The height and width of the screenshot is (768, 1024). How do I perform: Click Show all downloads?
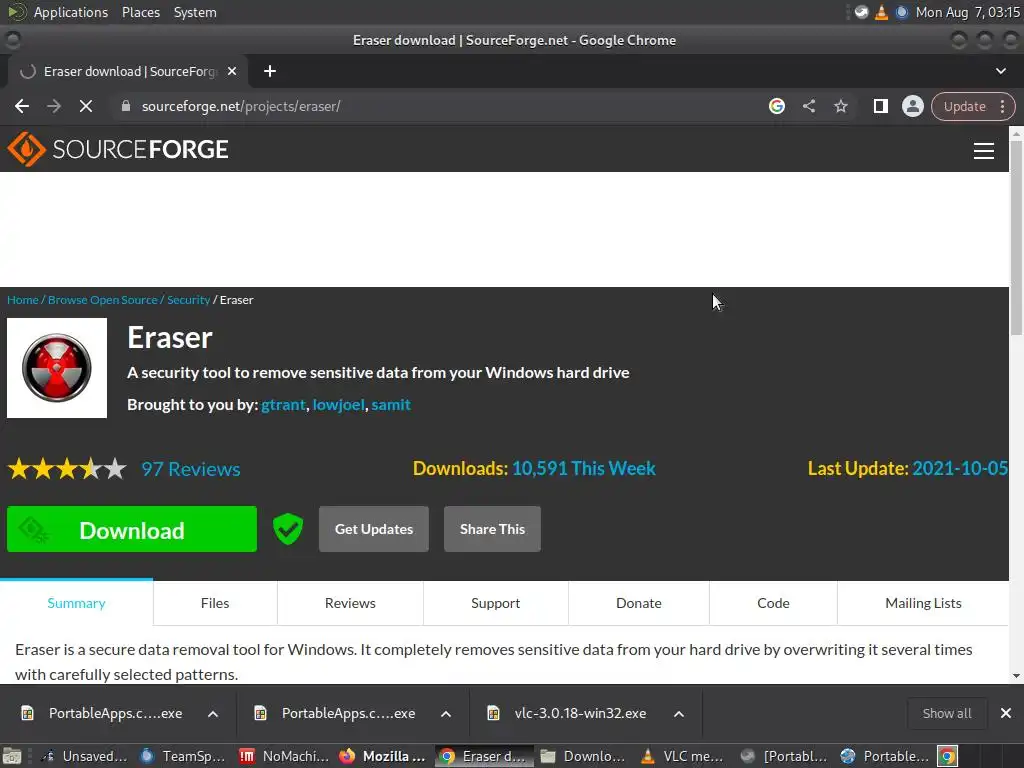click(947, 714)
